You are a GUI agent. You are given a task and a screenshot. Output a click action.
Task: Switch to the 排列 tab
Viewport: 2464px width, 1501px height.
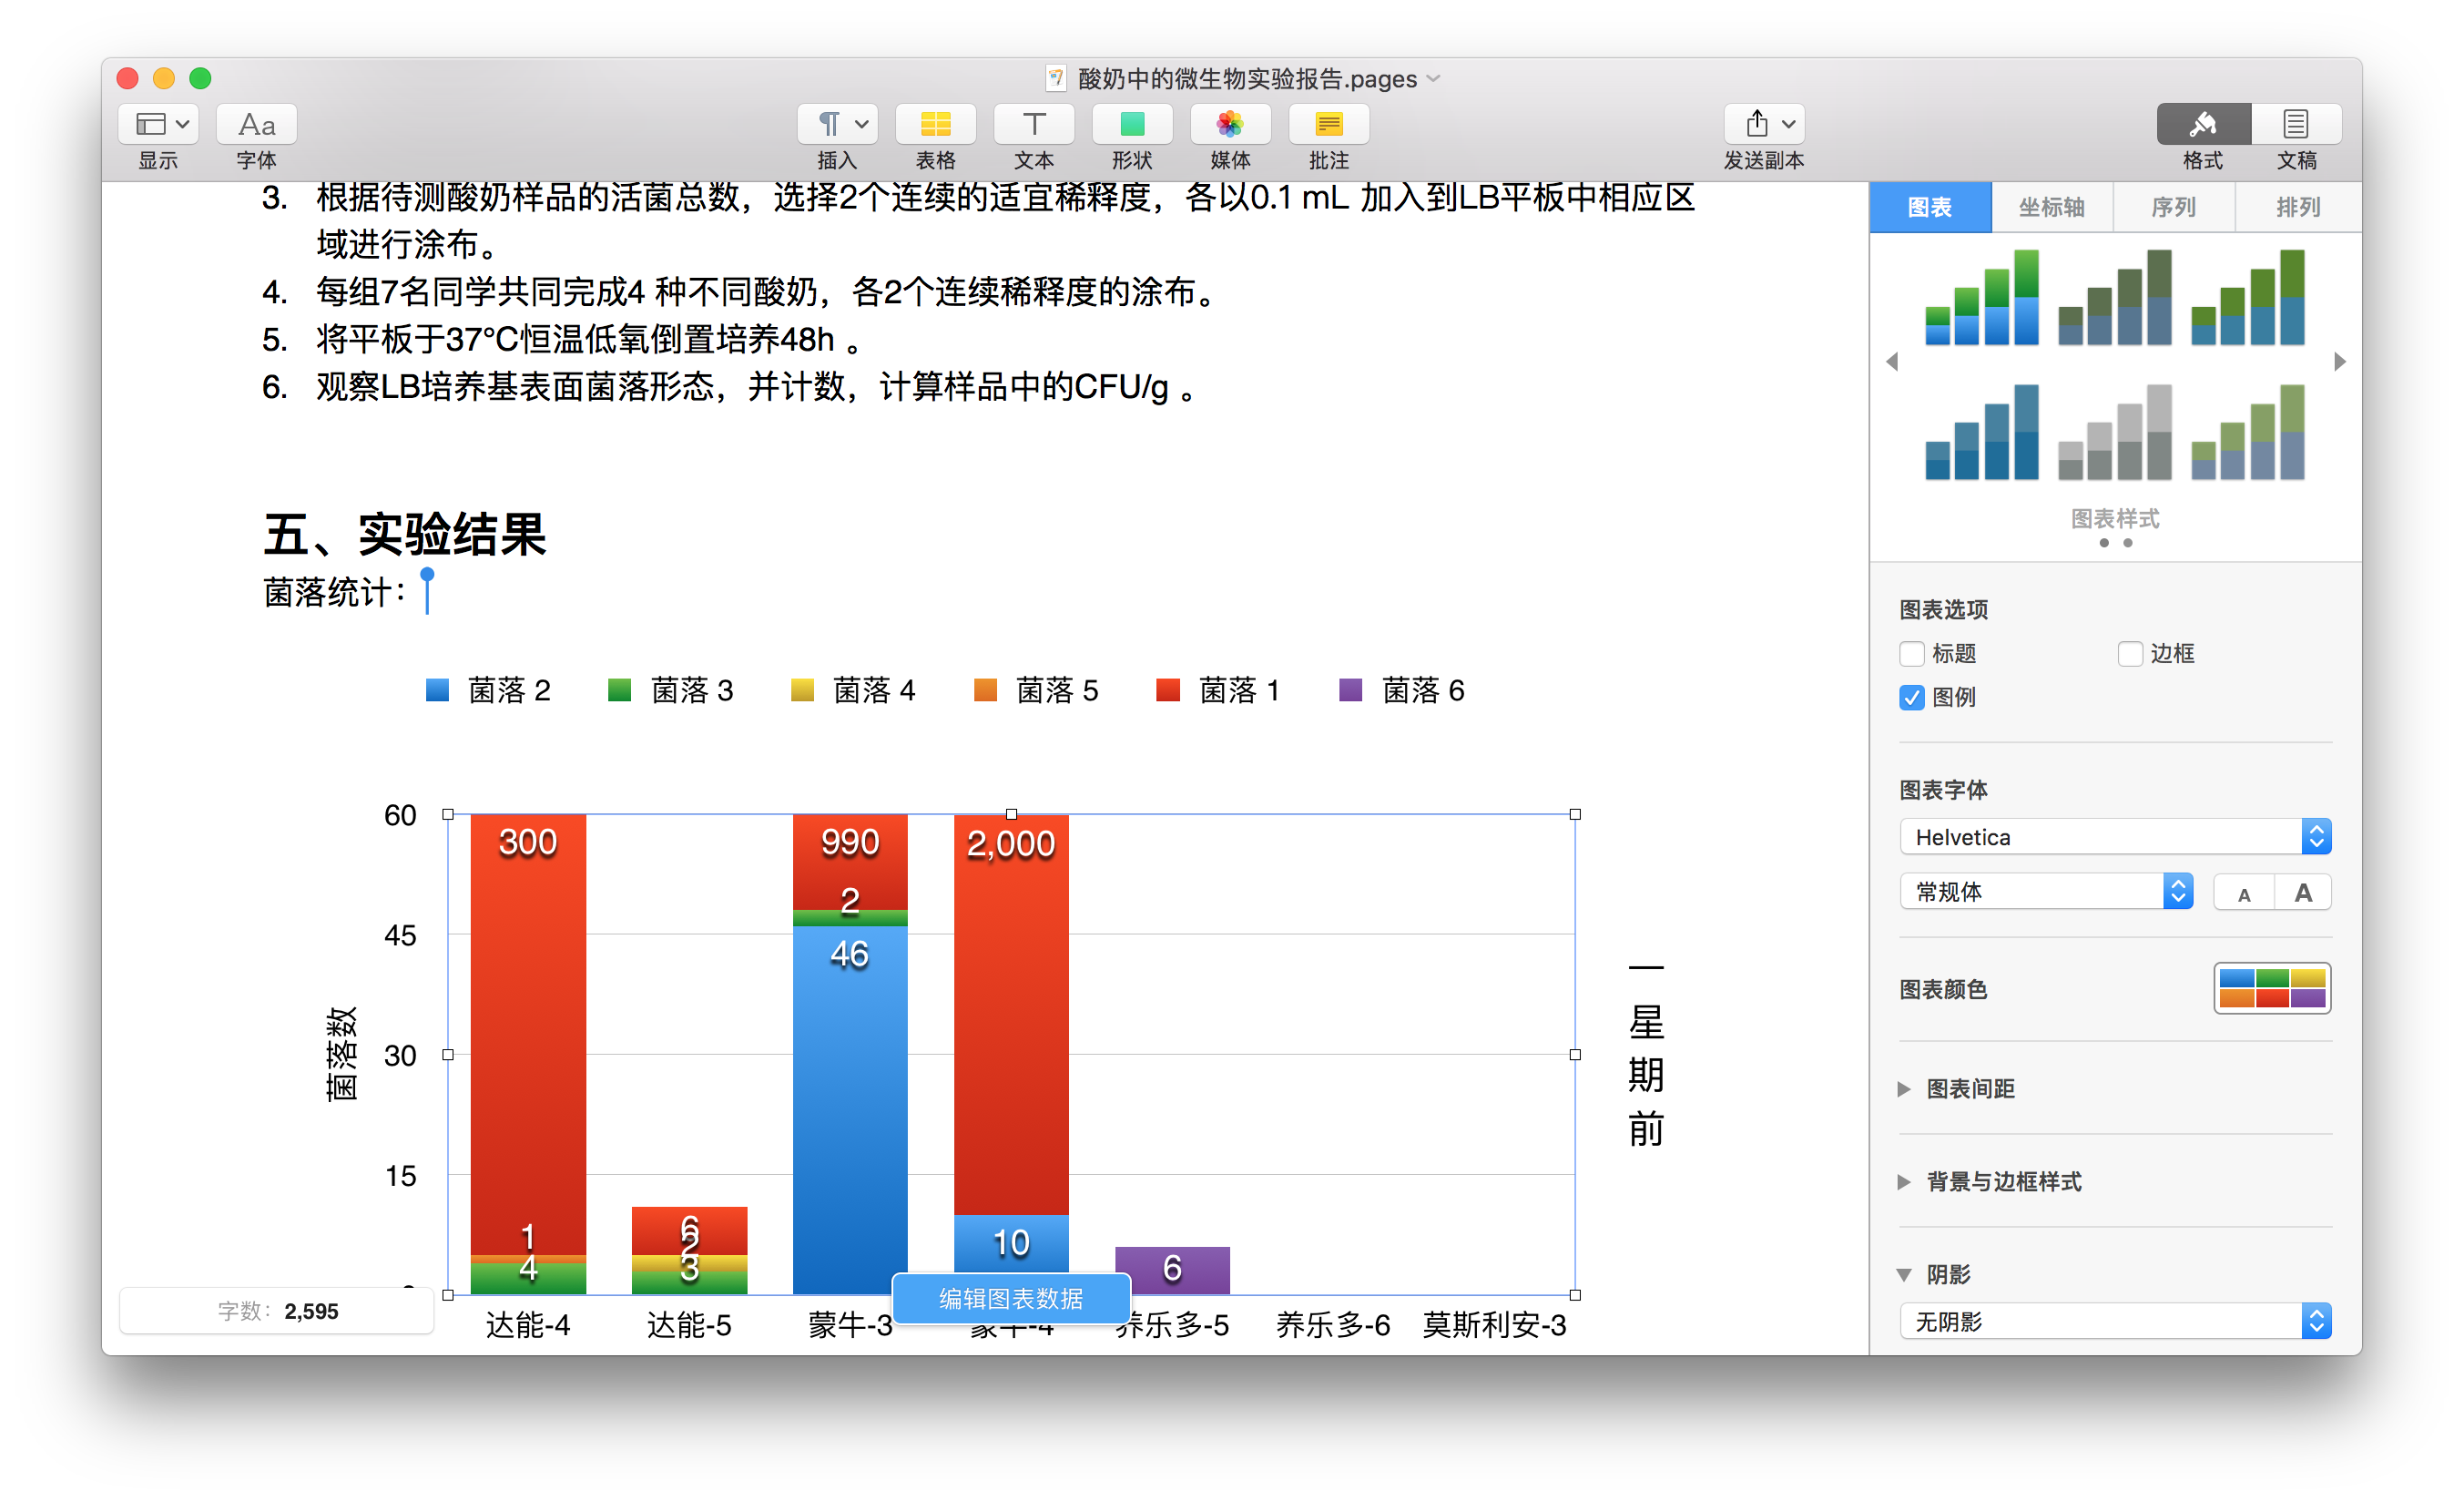[2297, 207]
